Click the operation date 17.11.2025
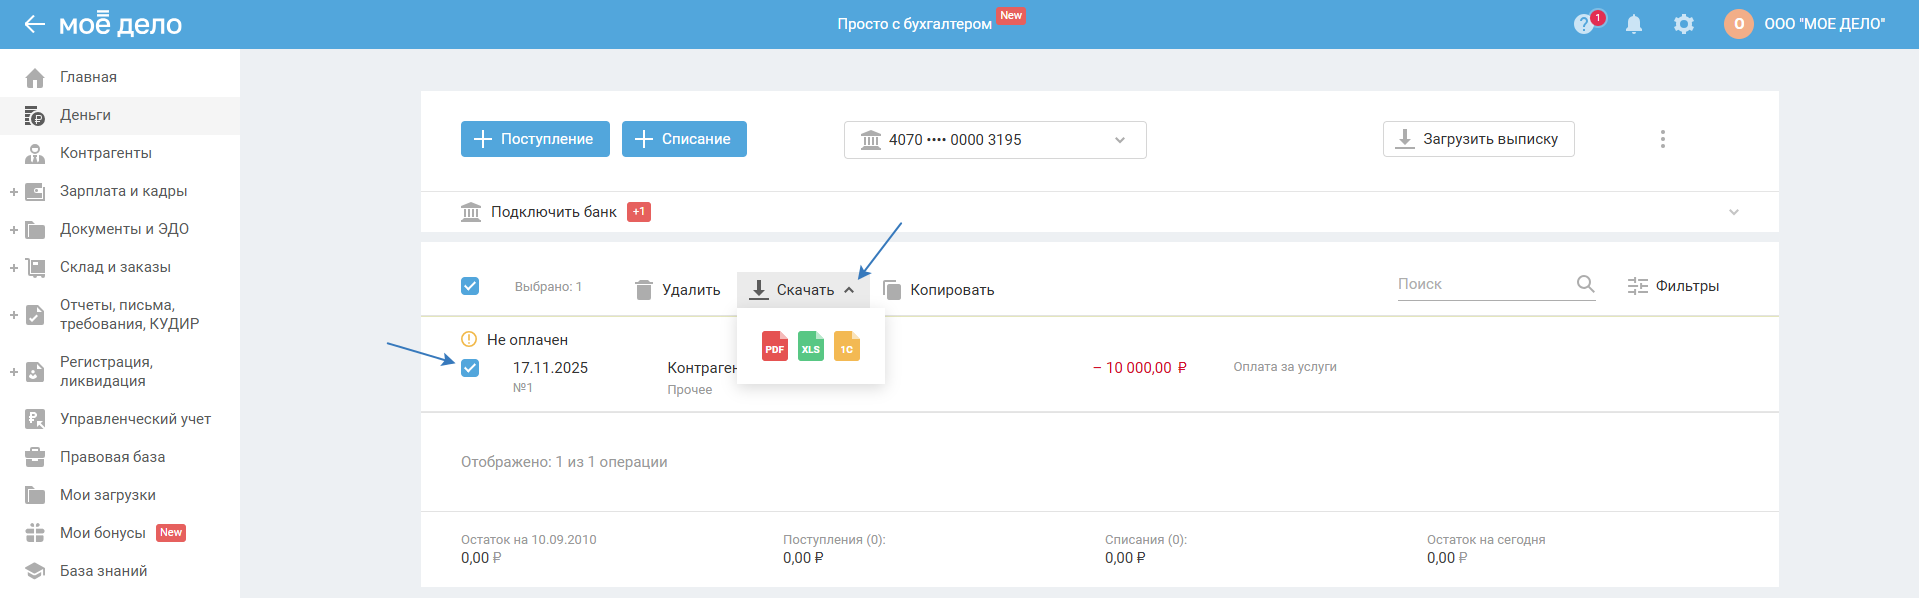This screenshot has height=598, width=1919. click(x=550, y=368)
